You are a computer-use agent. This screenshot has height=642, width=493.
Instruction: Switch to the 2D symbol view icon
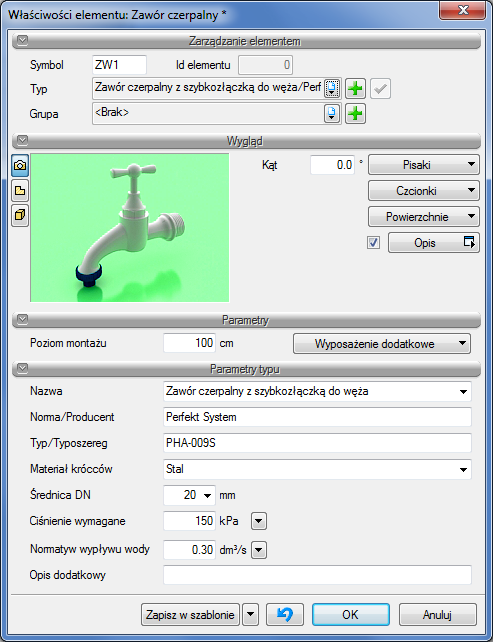click(20, 190)
